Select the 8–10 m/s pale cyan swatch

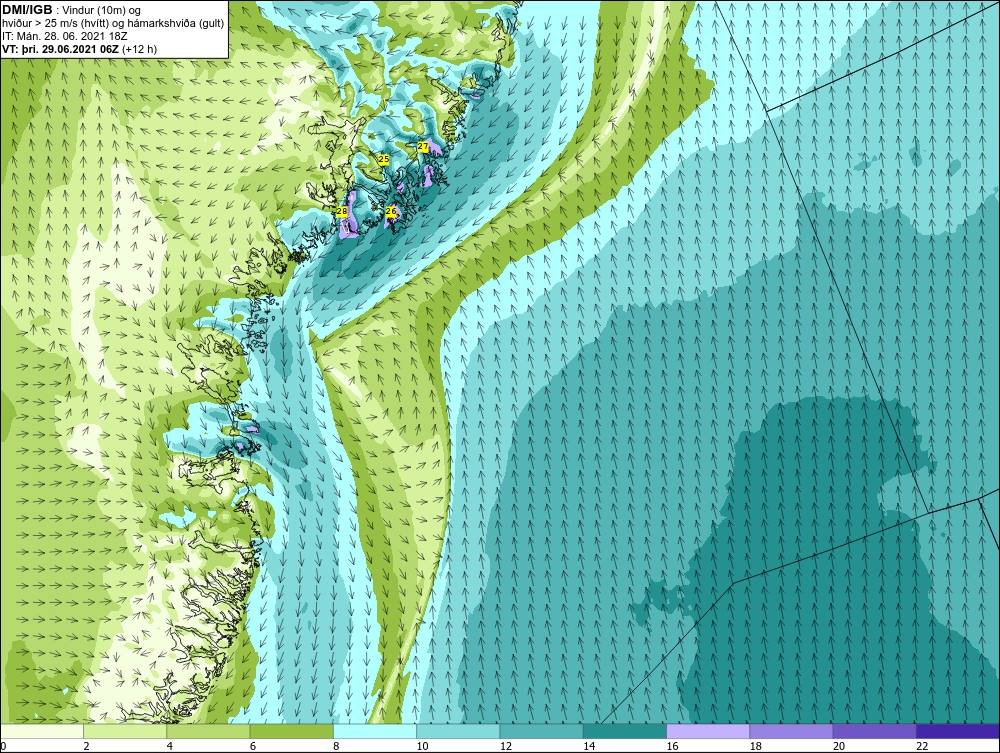(x=375, y=731)
